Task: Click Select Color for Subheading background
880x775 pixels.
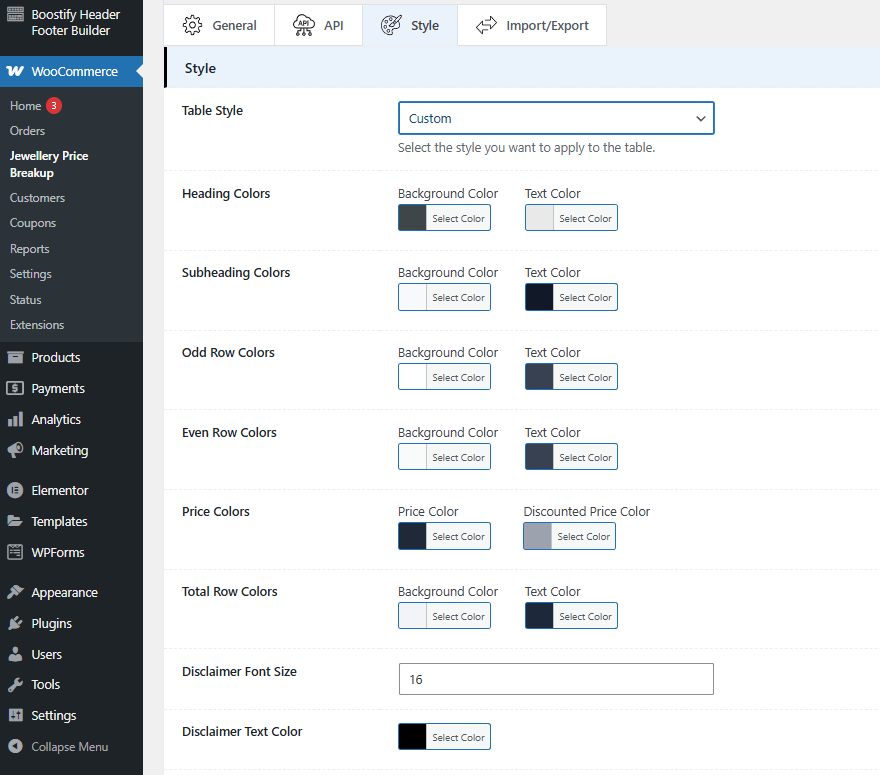Action: pyautogui.click(x=458, y=297)
